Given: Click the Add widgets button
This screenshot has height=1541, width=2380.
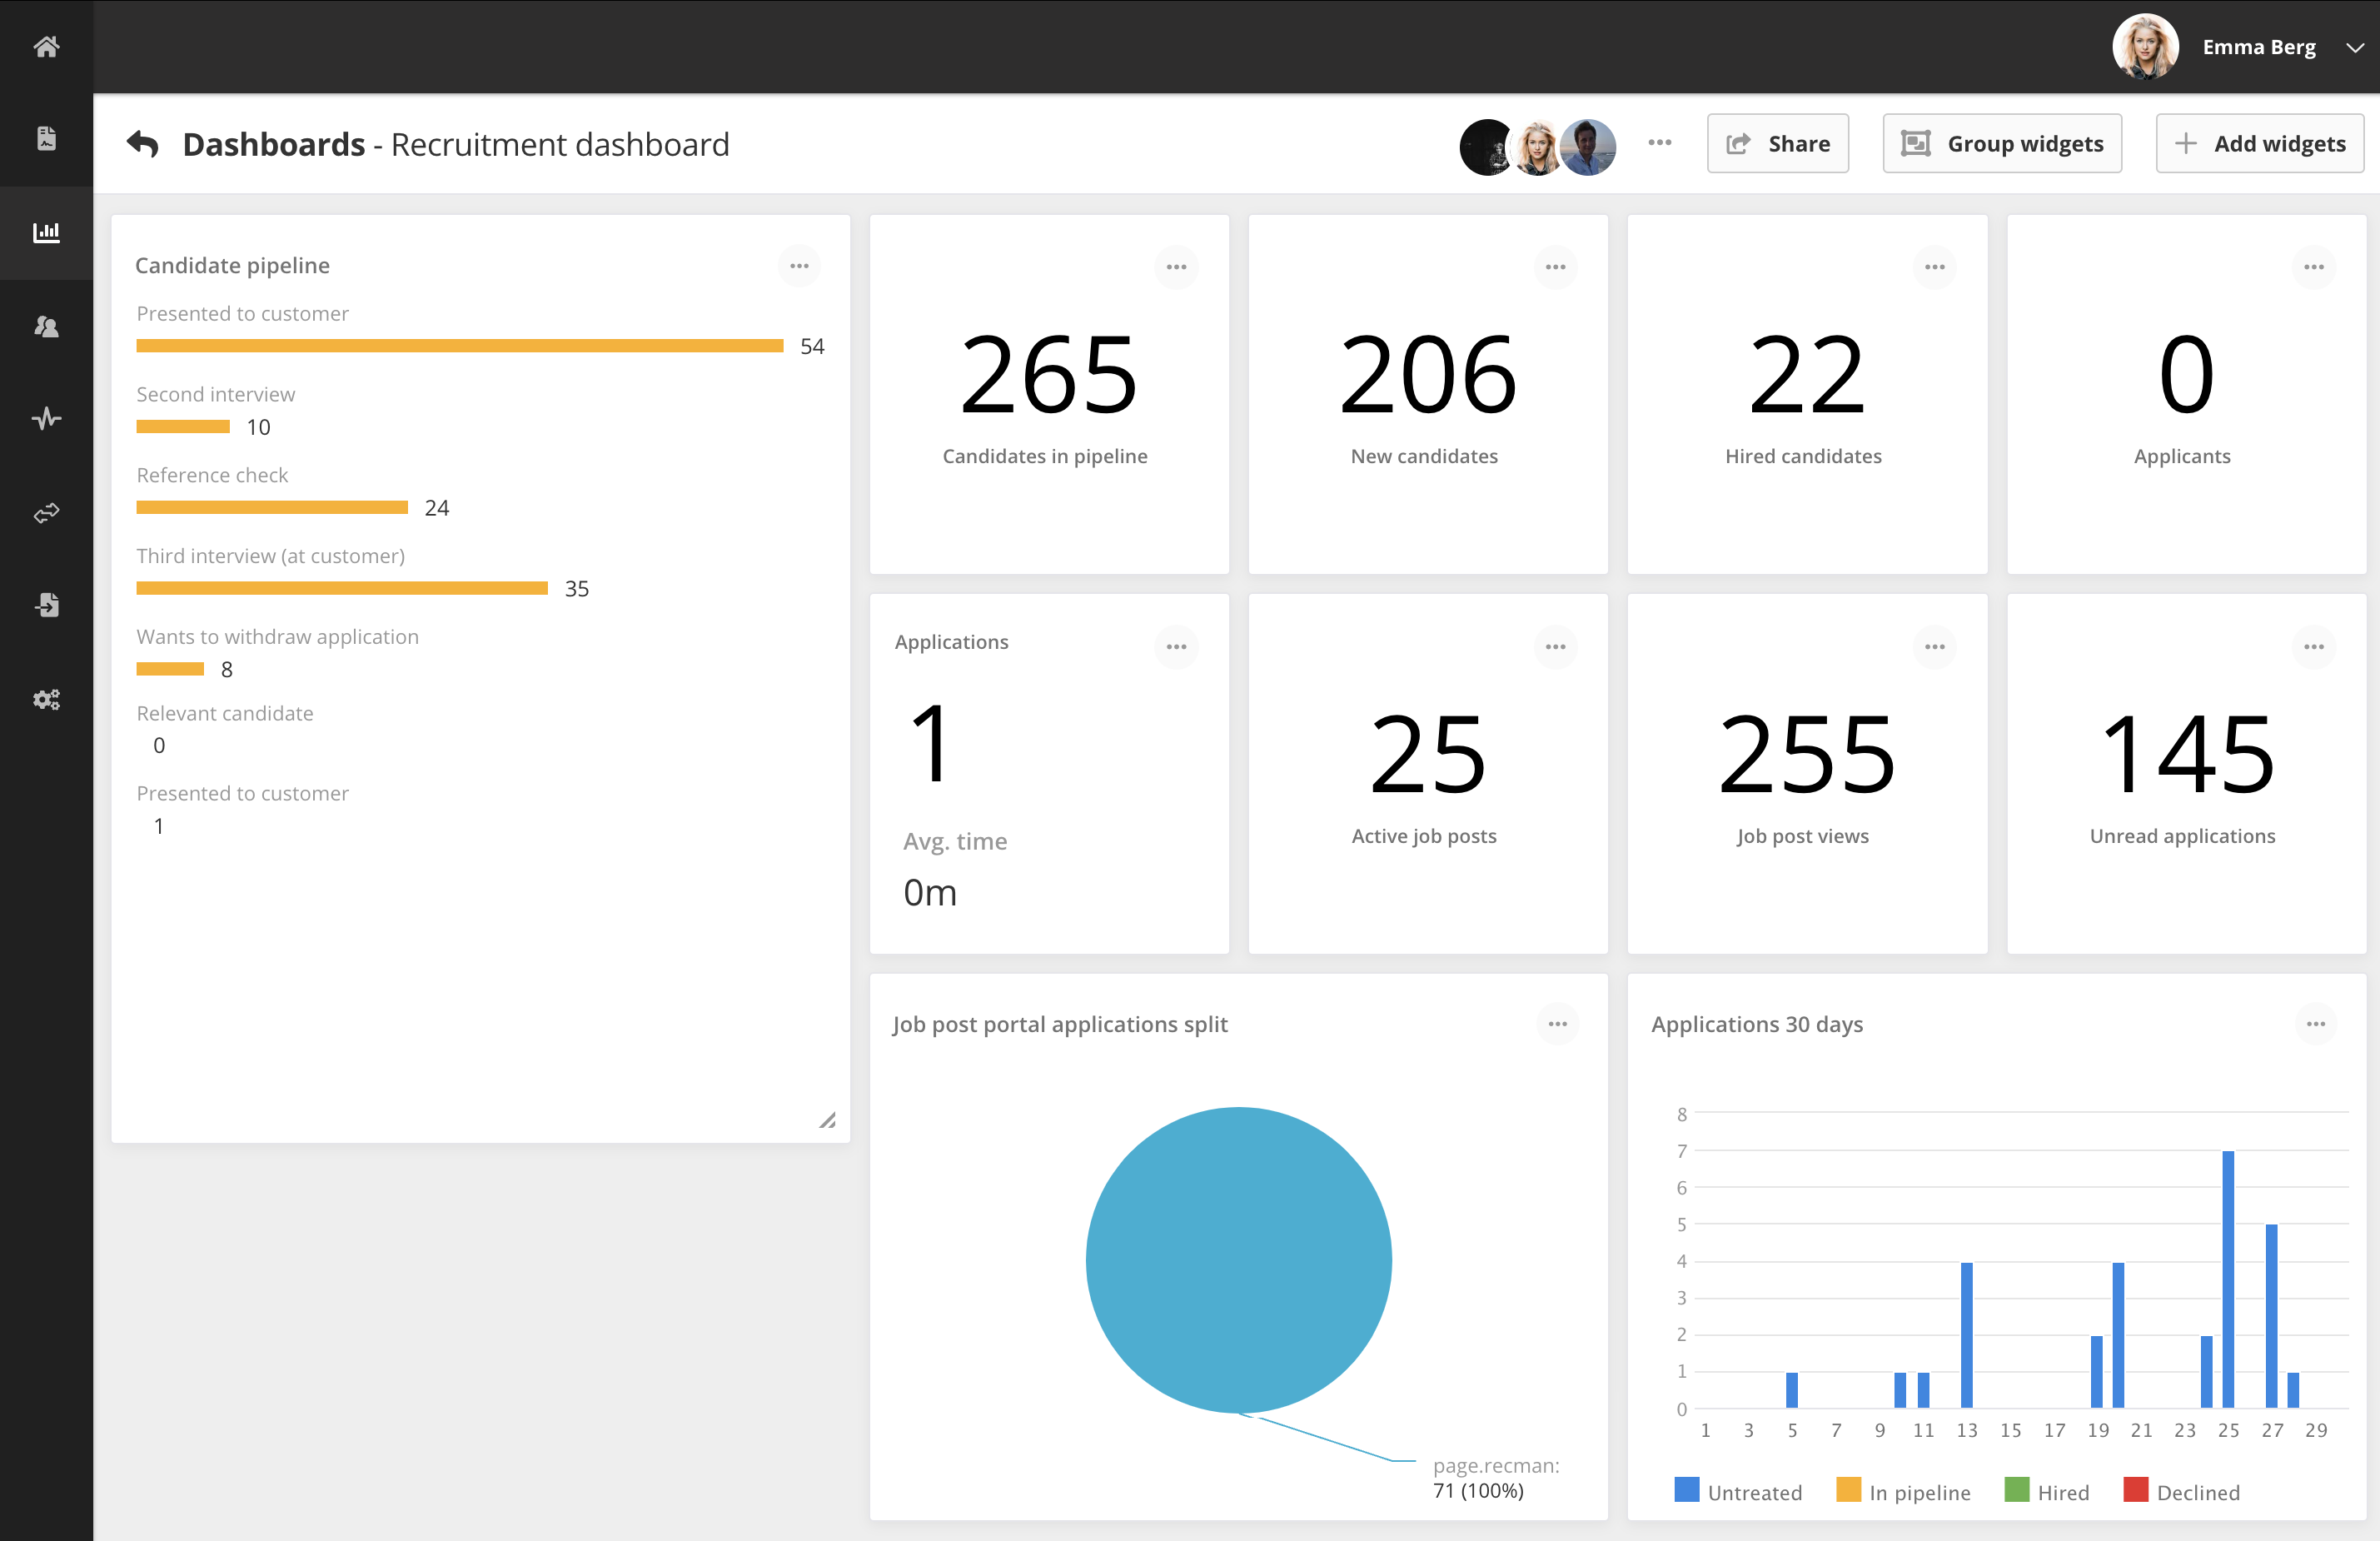Looking at the screenshot, I should [x=2259, y=144].
